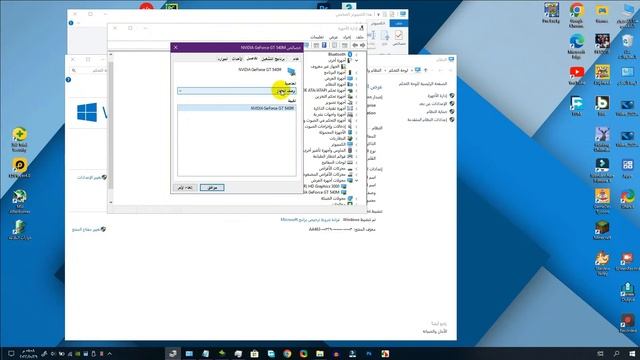The image size is (640, 360).
Task: Open the Action Center notification icon
Action: (x=11, y=353)
